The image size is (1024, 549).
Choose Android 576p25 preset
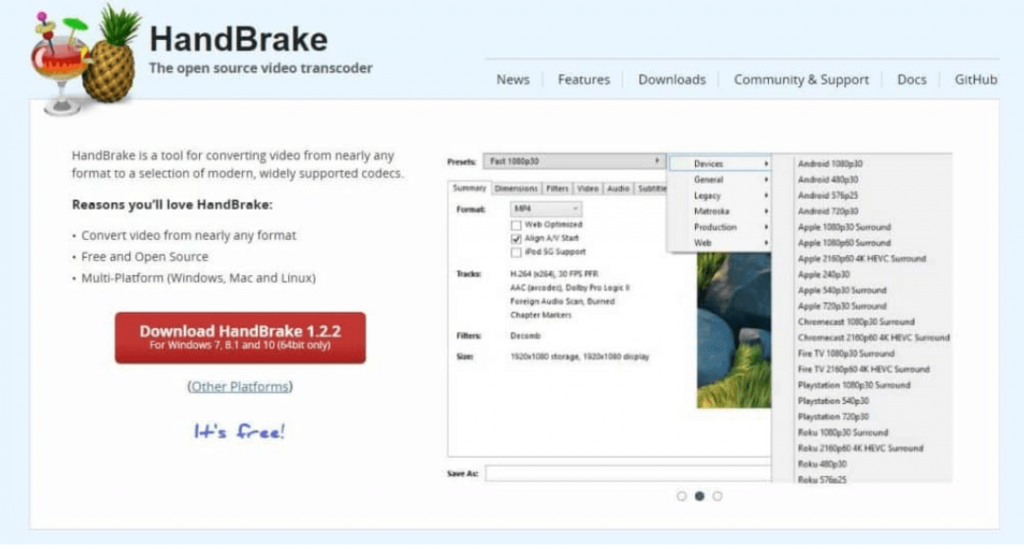[828, 195]
